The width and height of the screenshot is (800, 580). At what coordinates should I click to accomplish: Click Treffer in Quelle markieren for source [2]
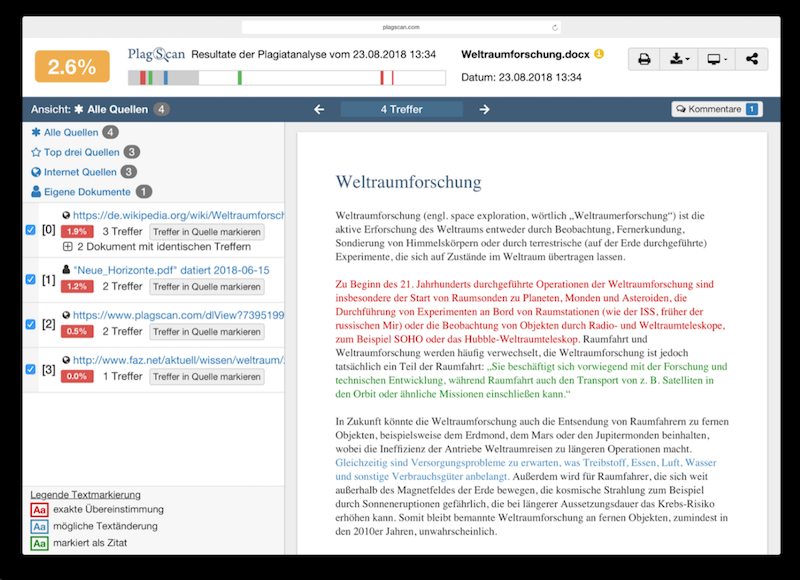[207, 332]
